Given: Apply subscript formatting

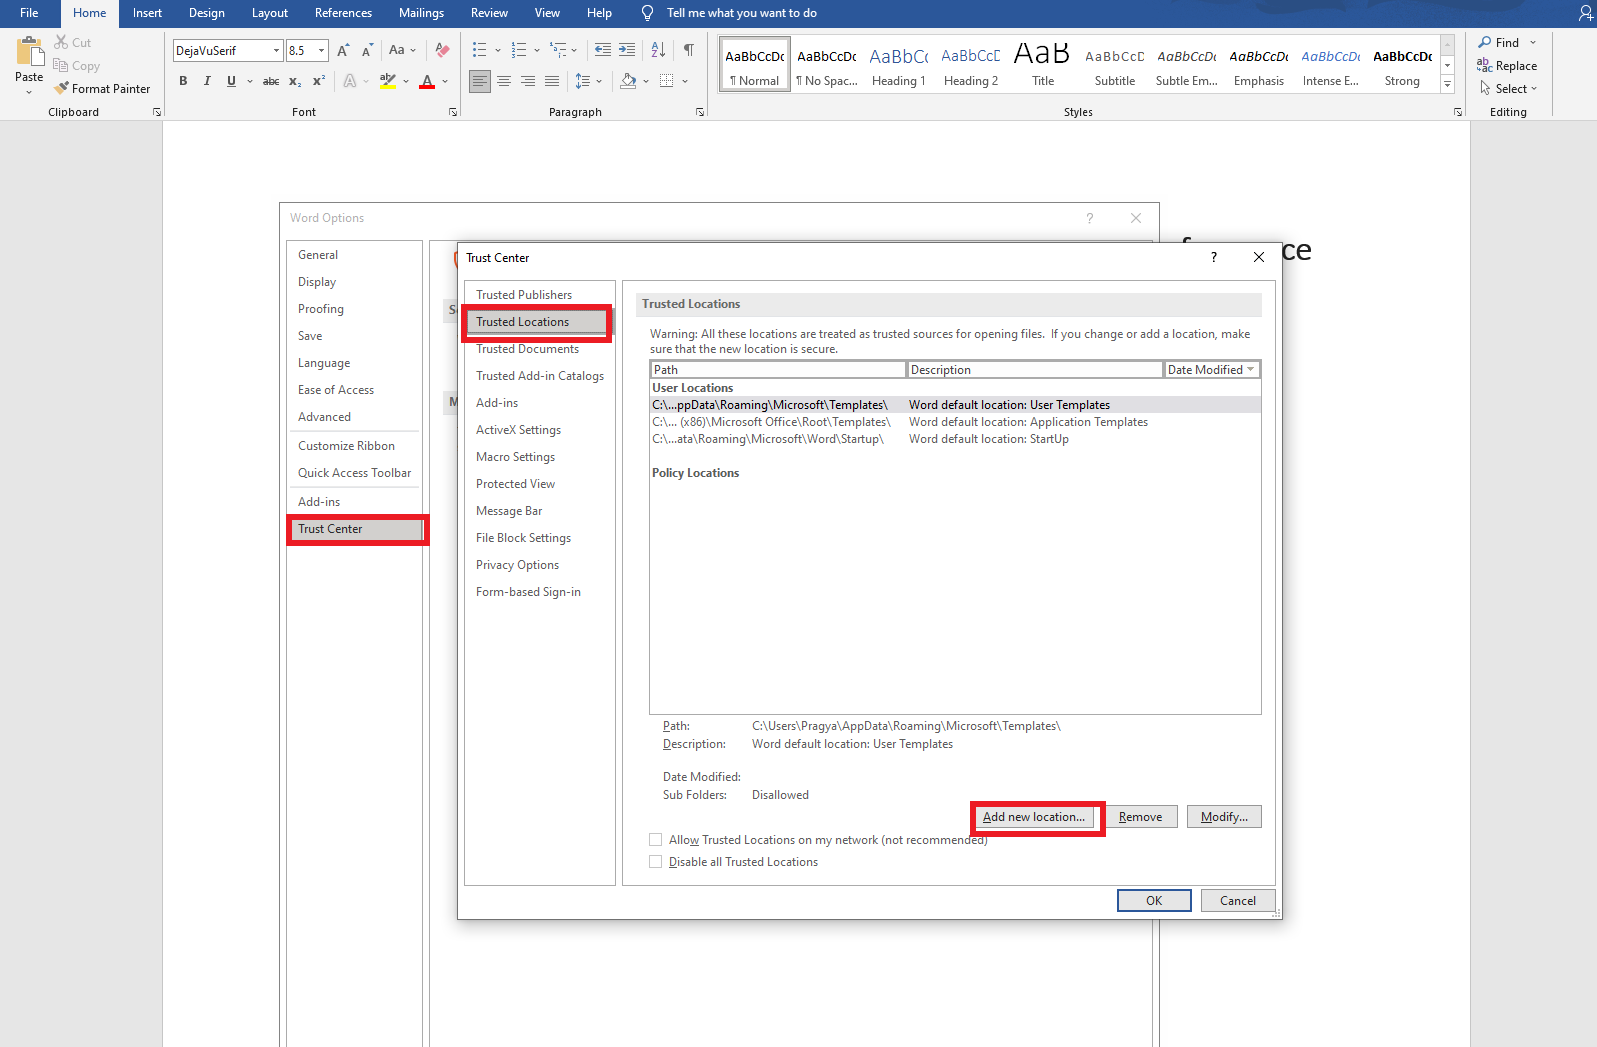Looking at the screenshot, I should click(x=295, y=81).
